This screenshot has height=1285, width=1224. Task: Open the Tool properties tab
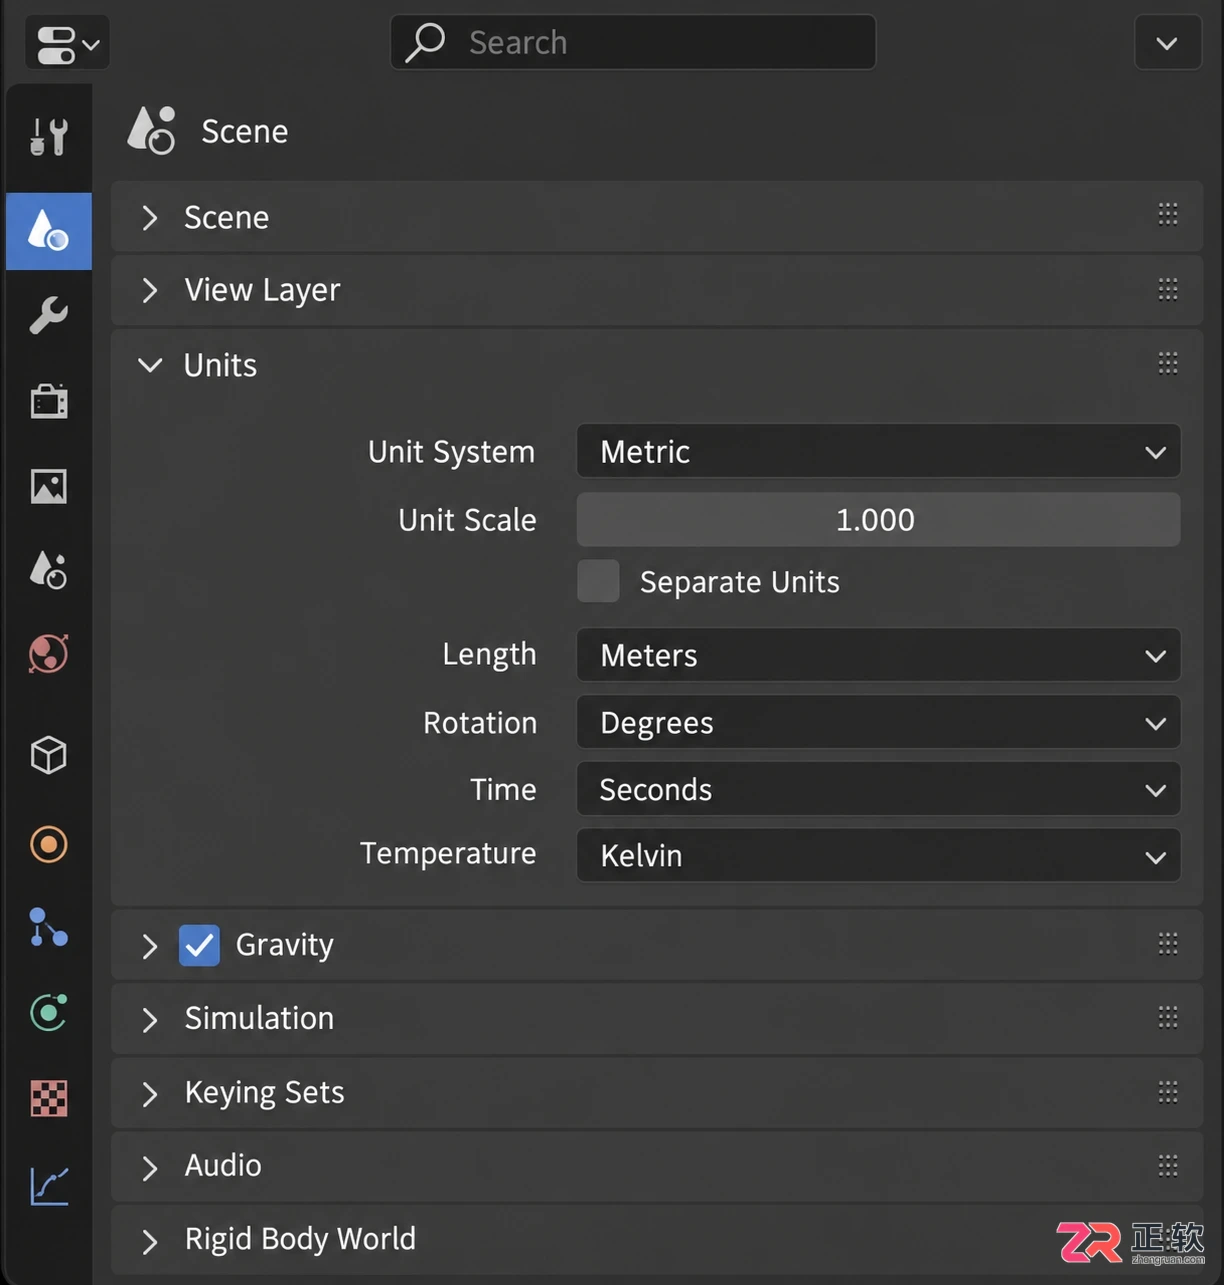48,137
